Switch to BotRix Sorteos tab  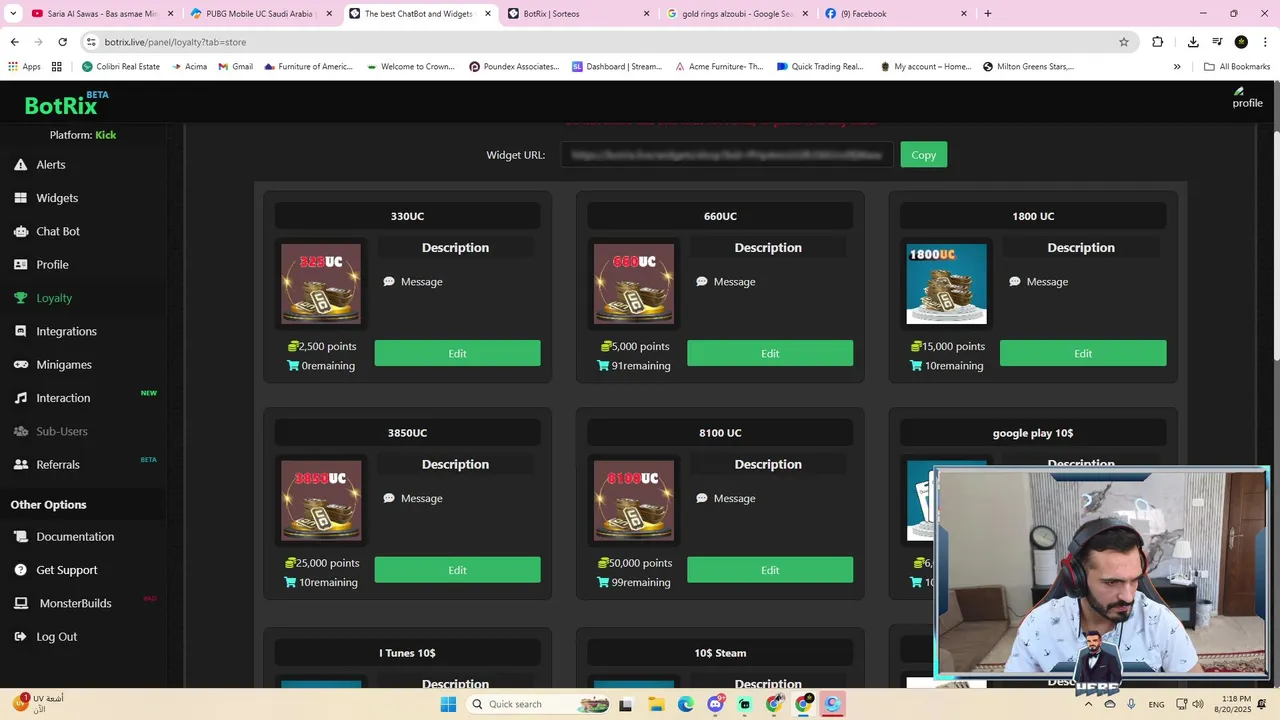click(x=578, y=14)
